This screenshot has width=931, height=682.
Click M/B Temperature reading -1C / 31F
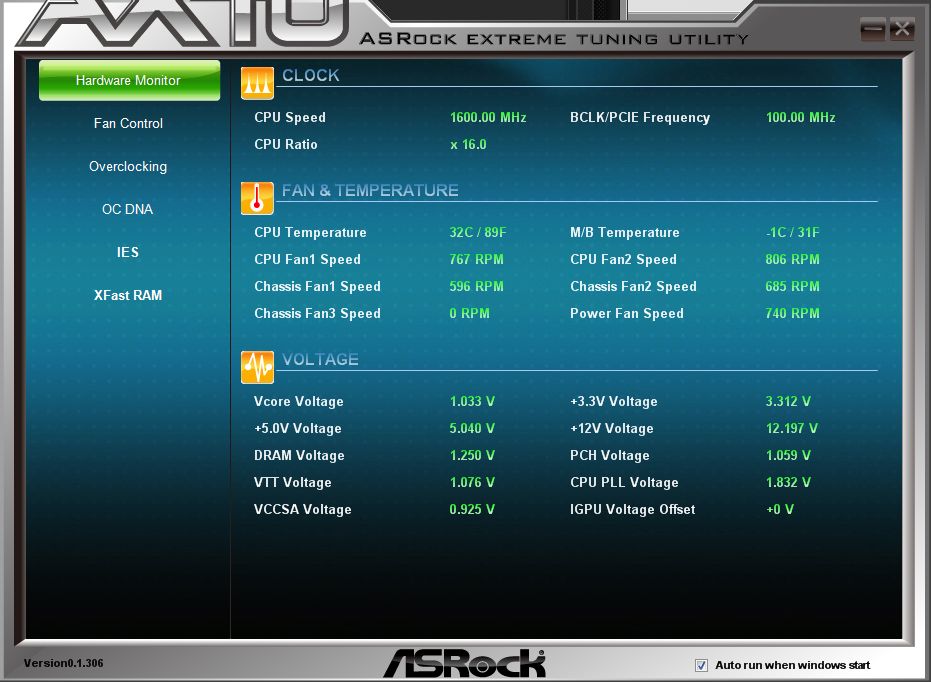coord(793,232)
